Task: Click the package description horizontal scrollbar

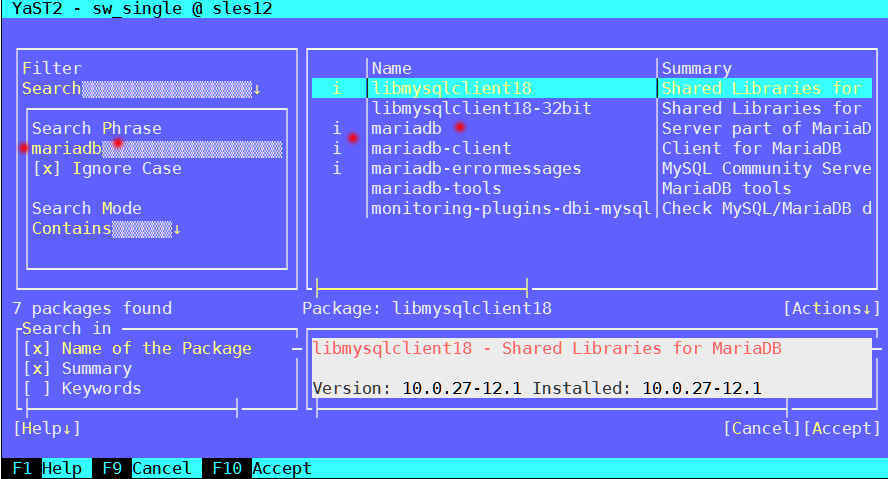Action: pos(552,408)
